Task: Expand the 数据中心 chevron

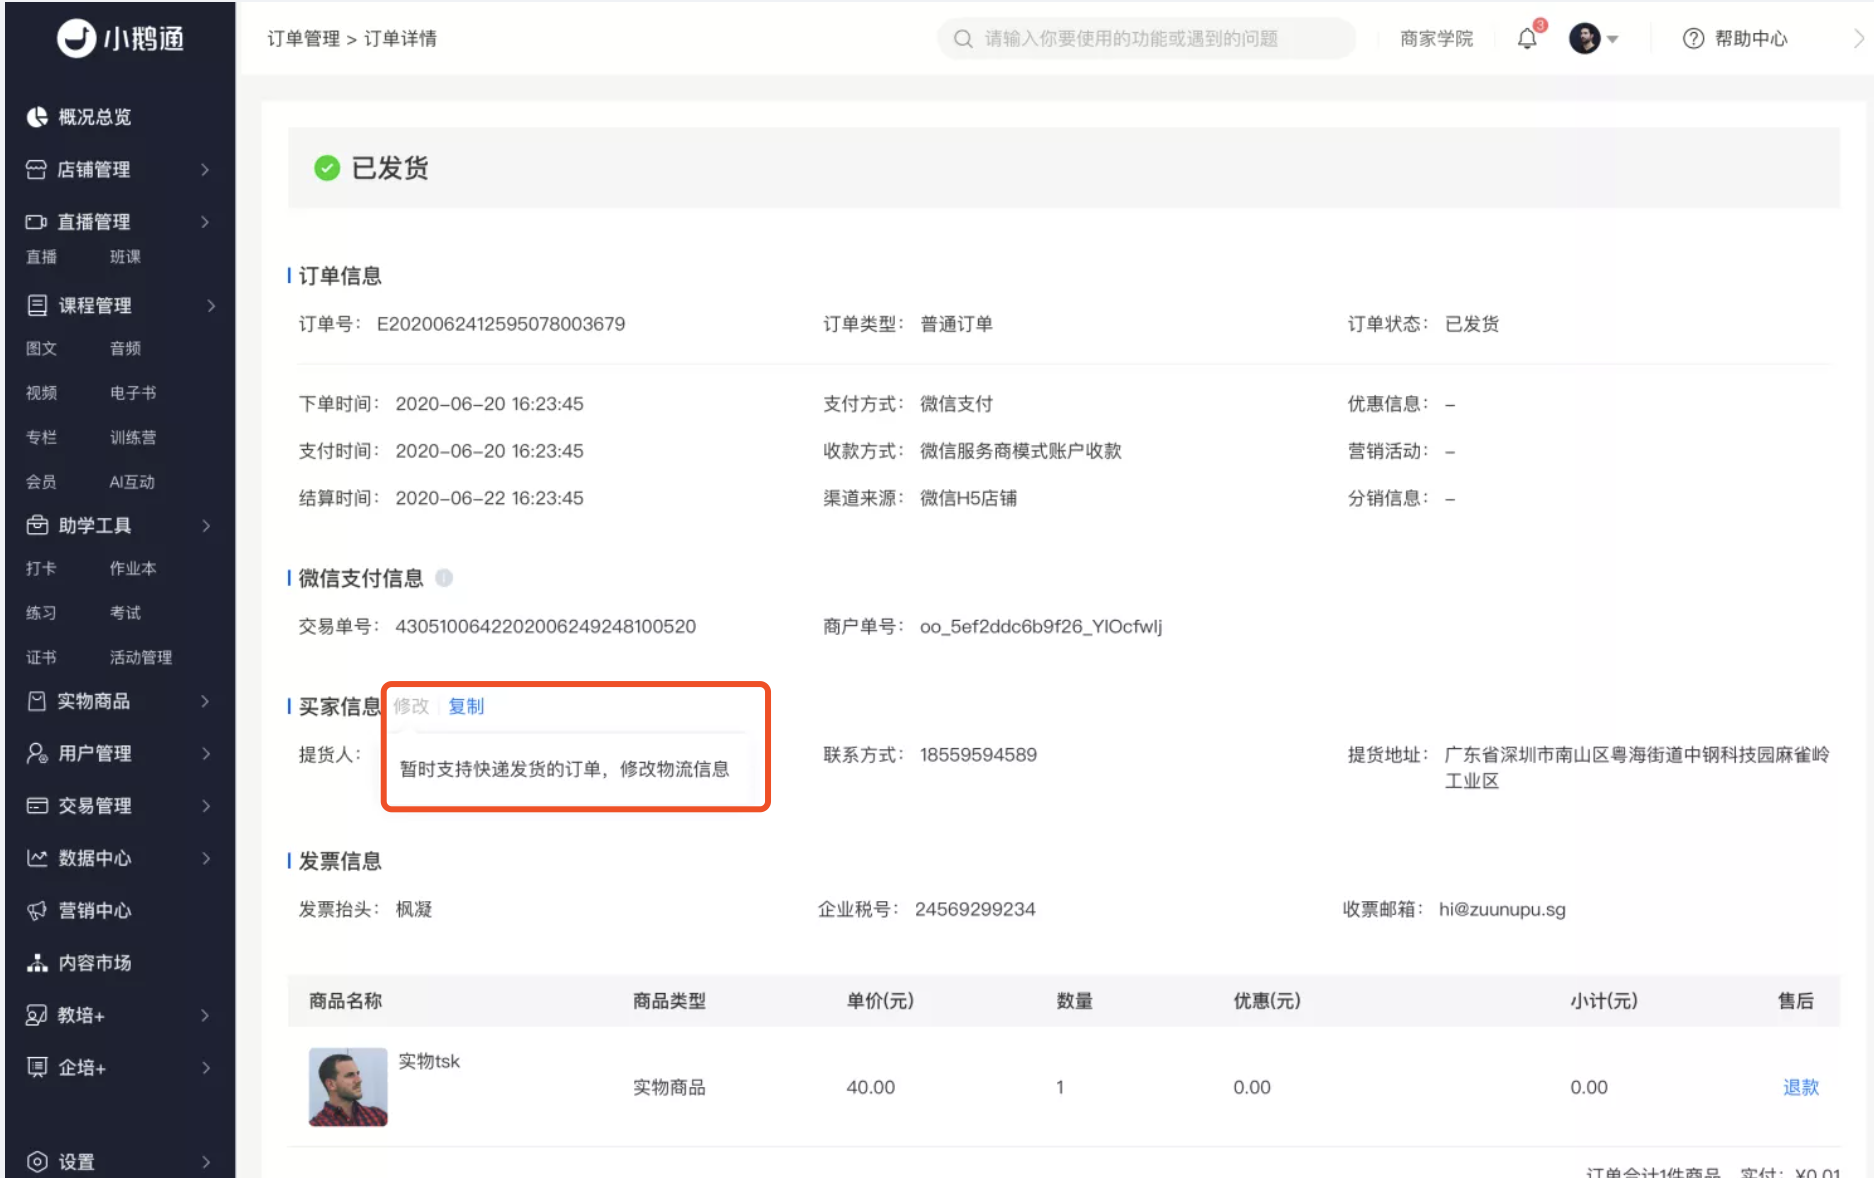Action: [x=206, y=858]
